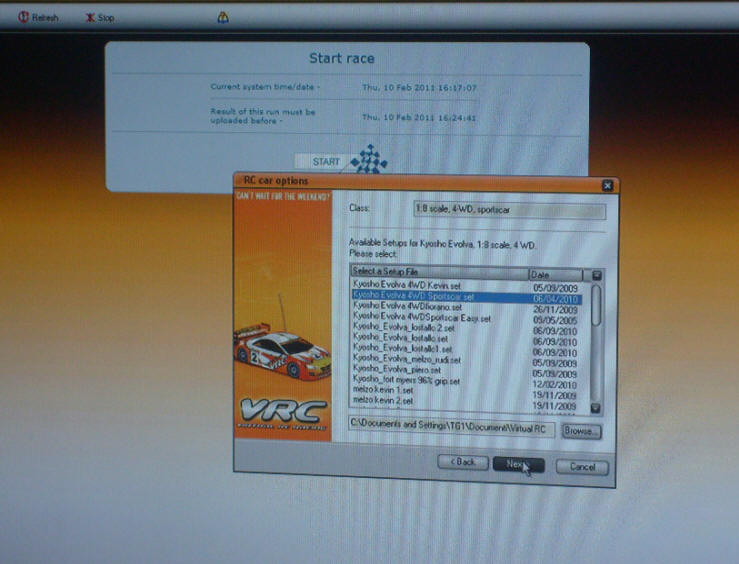Sort by Select a Setup File header
Viewport: 739px width, 564px height.
[x=438, y=273]
